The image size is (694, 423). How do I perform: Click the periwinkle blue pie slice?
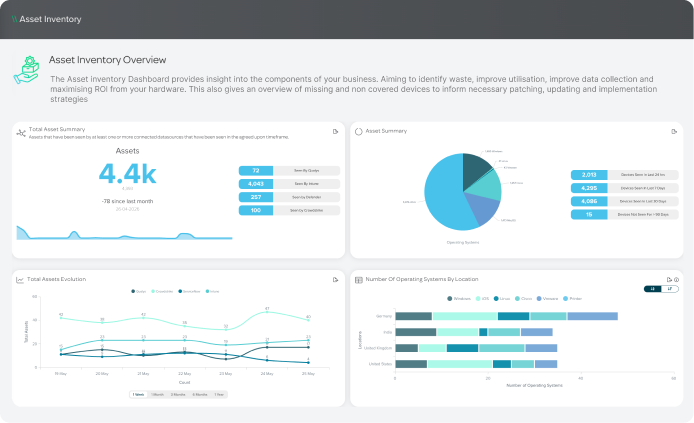pyautogui.click(x=482, y=207)
